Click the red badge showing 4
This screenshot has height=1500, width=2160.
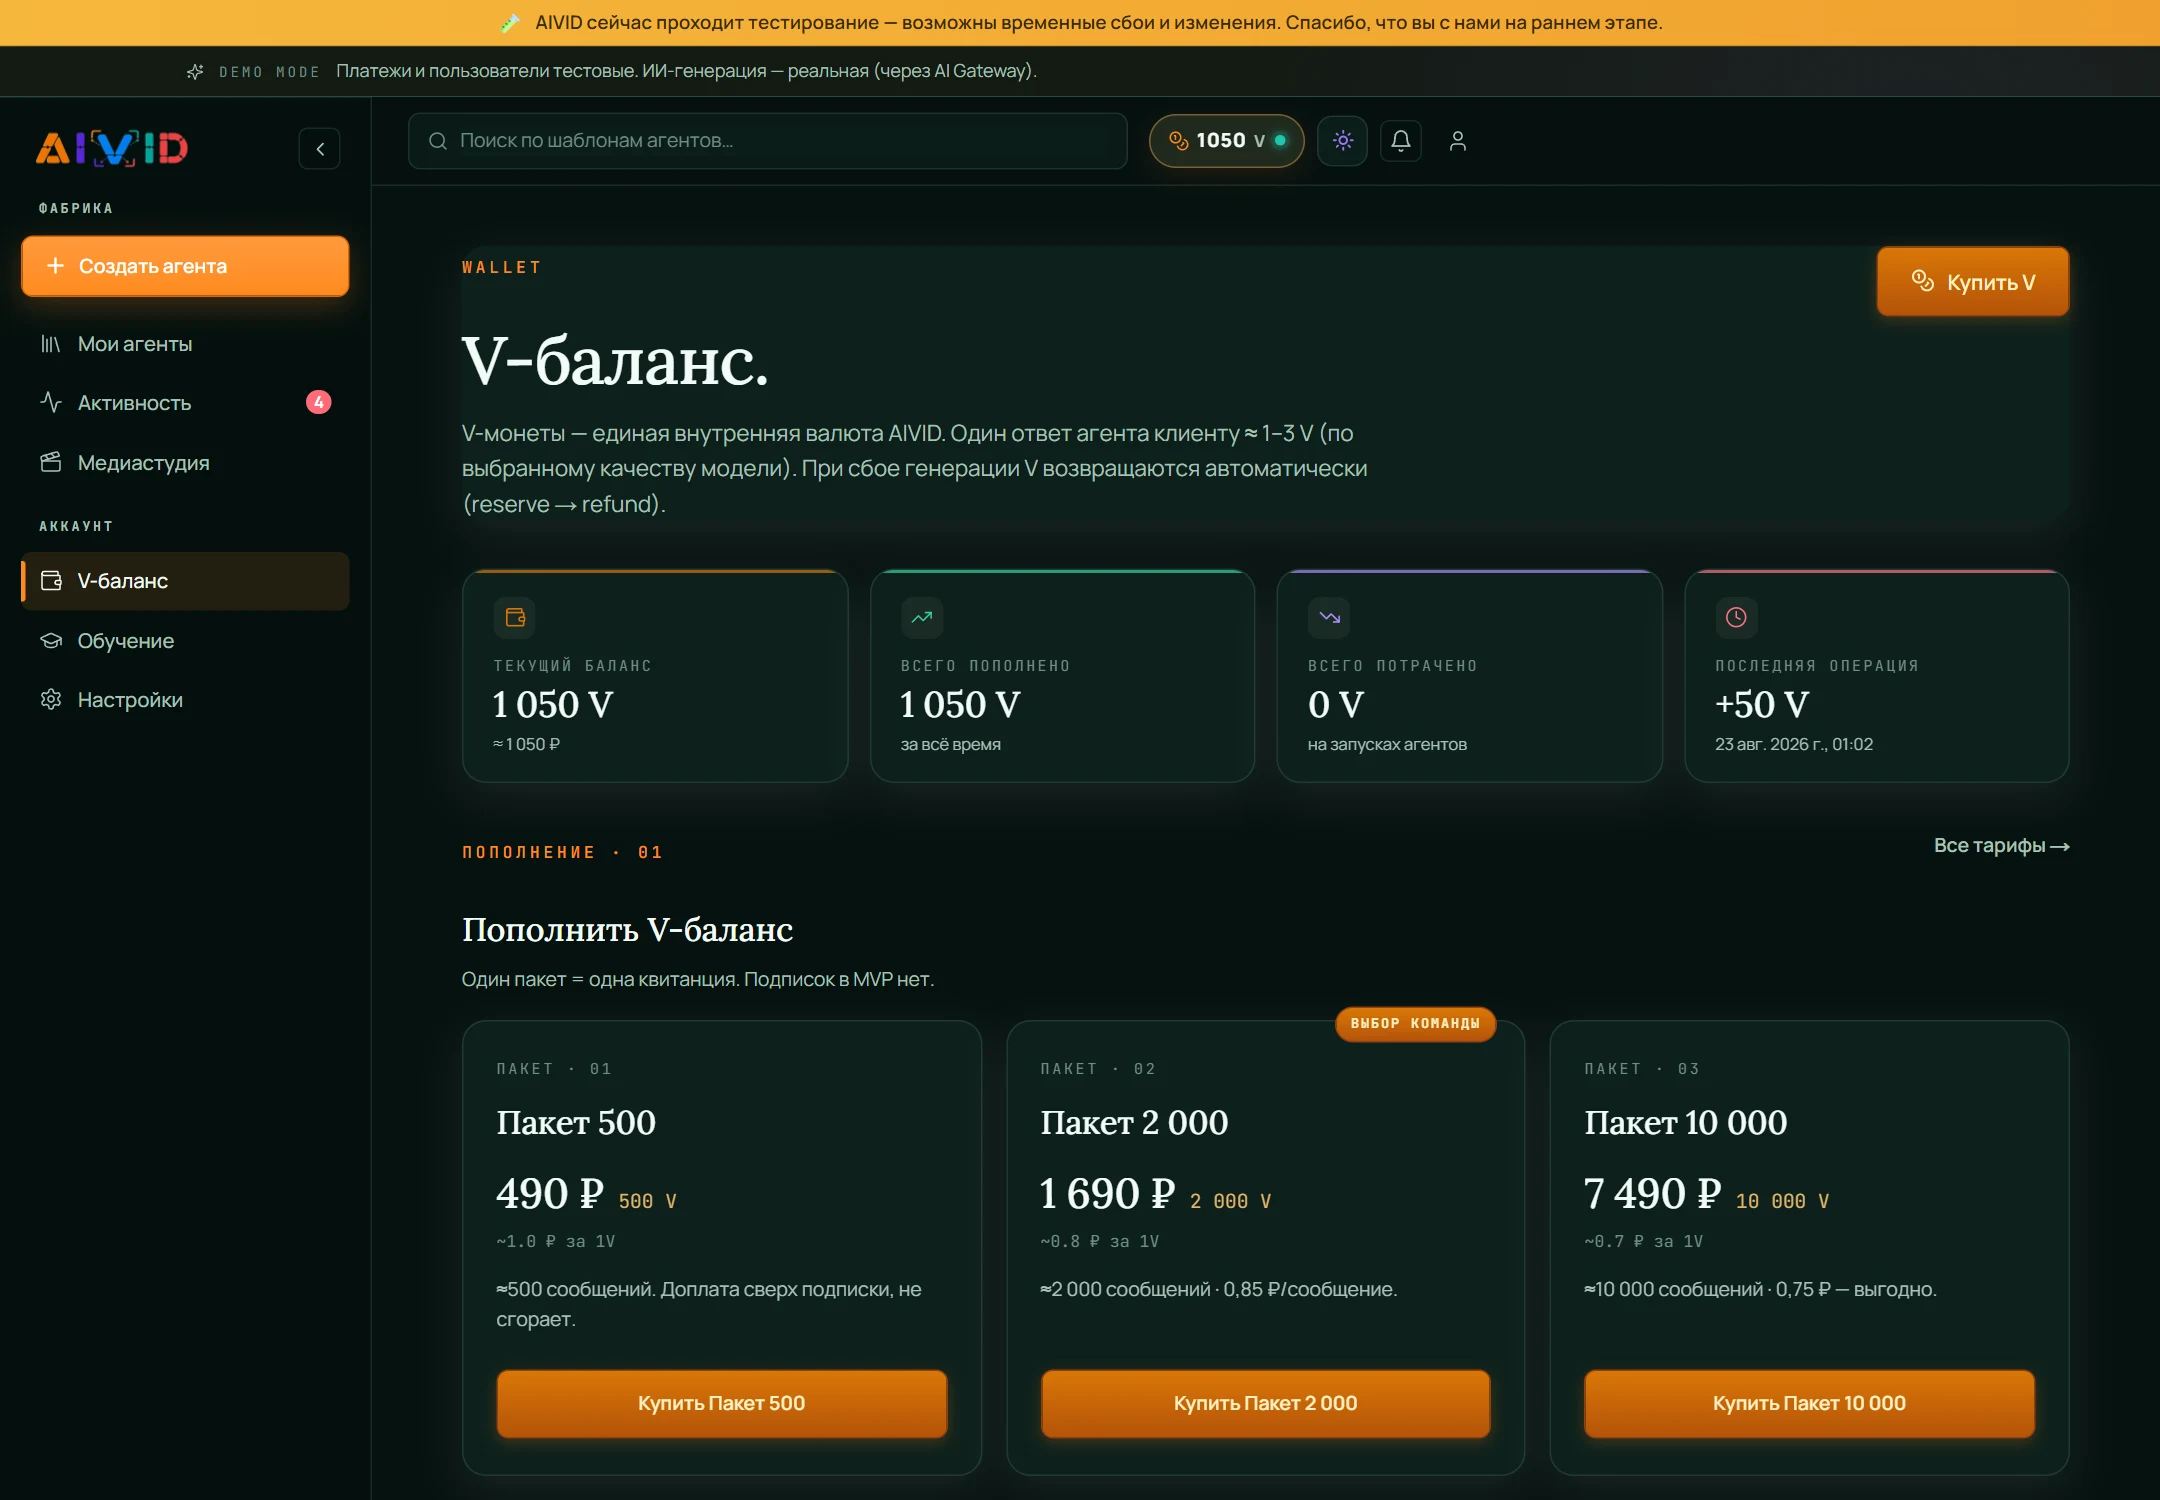tap(318, 402)
